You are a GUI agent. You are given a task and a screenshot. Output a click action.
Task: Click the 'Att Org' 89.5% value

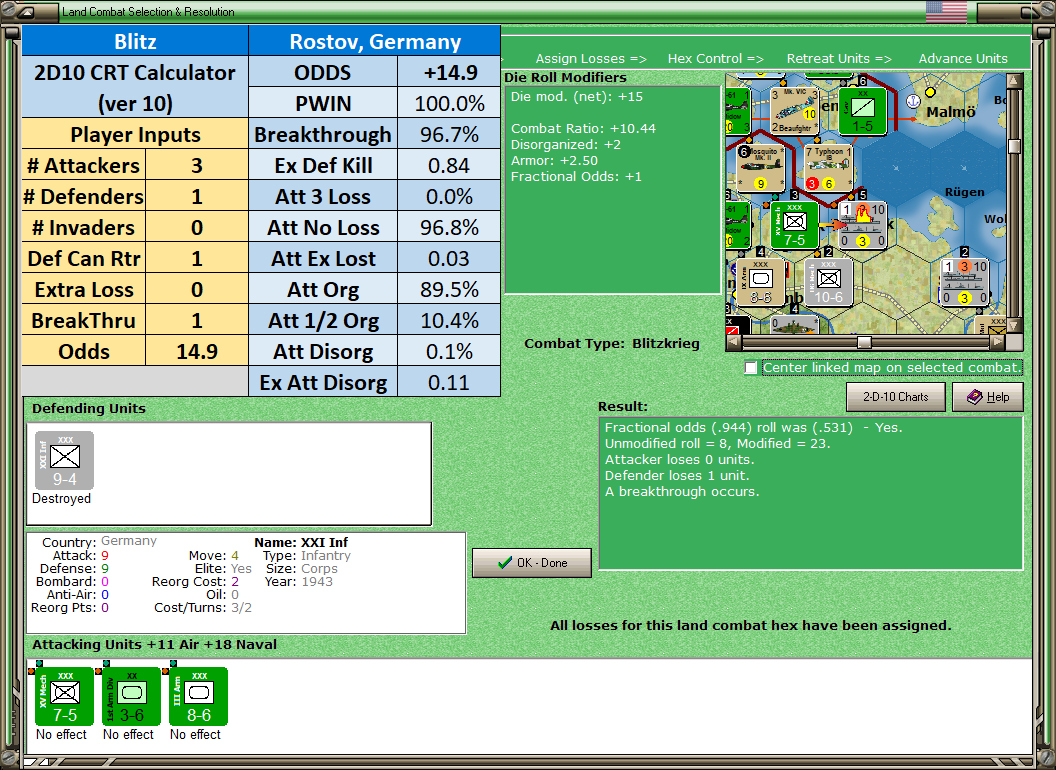point(449,289)
